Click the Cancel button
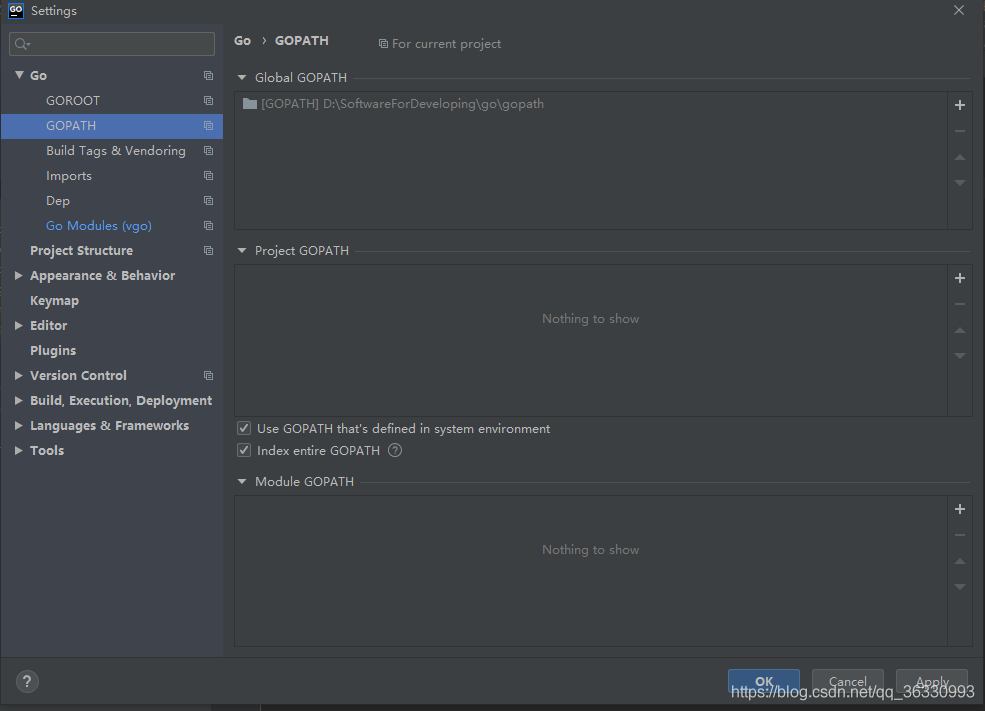This screenshot has height=711, width=985. [847, 682]
